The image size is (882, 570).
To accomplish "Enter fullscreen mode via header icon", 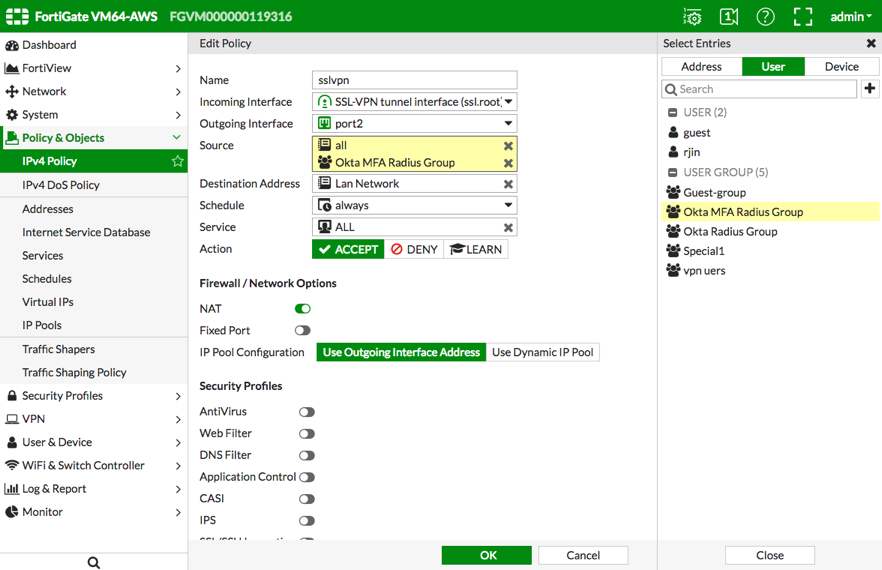I will 802,17.
